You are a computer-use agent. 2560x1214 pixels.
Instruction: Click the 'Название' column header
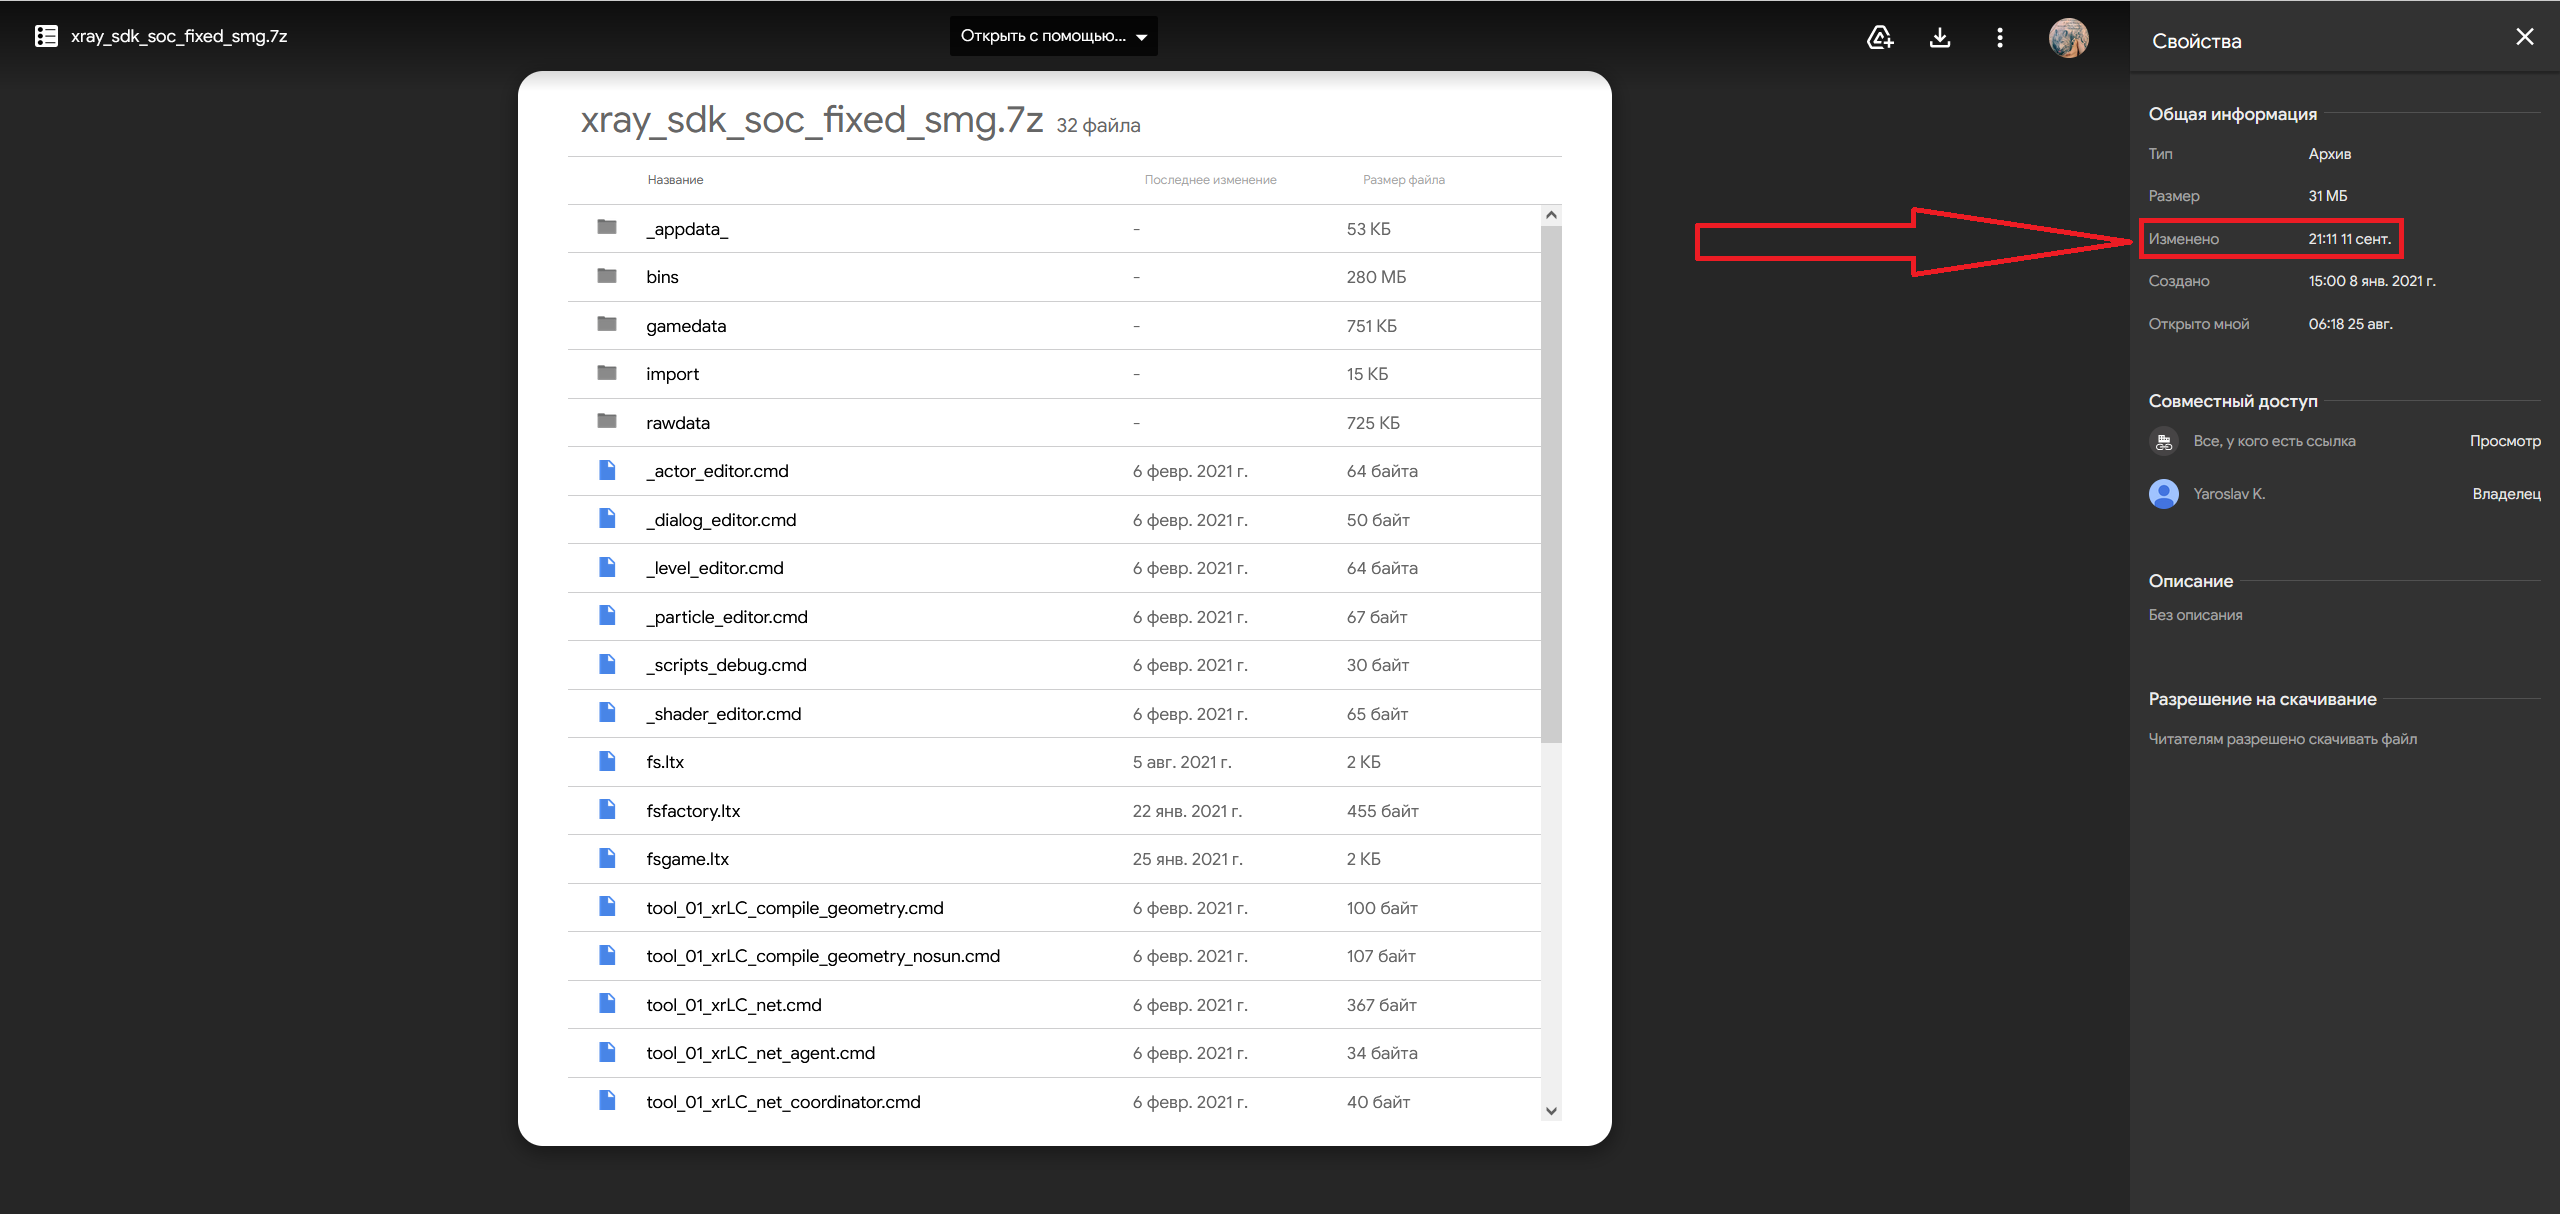pos(675,180)
